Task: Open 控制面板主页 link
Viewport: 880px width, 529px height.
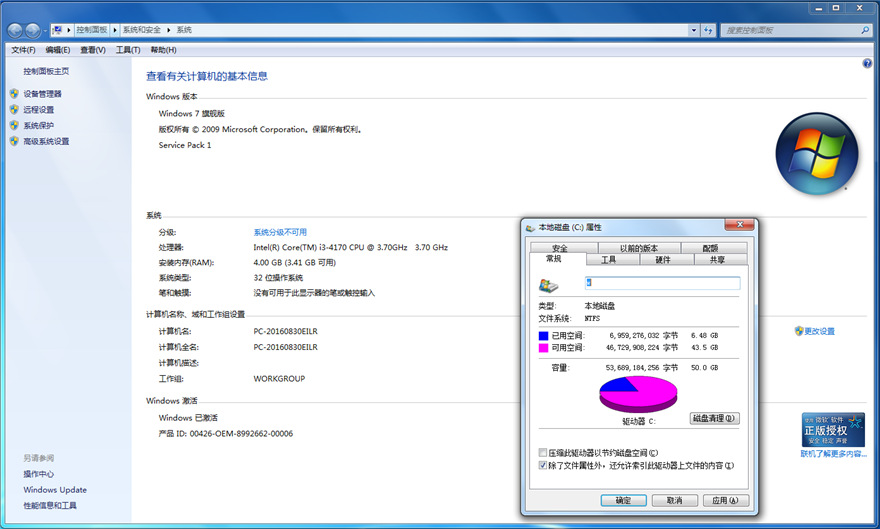Action: (46, 71)
